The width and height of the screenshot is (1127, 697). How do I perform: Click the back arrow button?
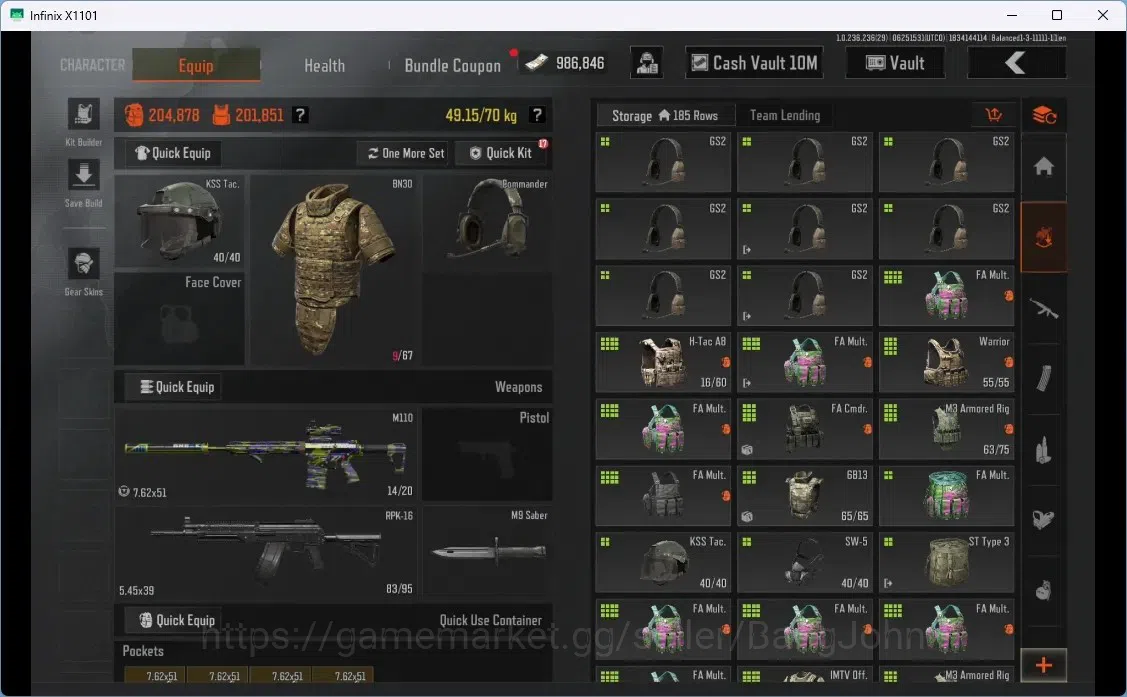1016,63
